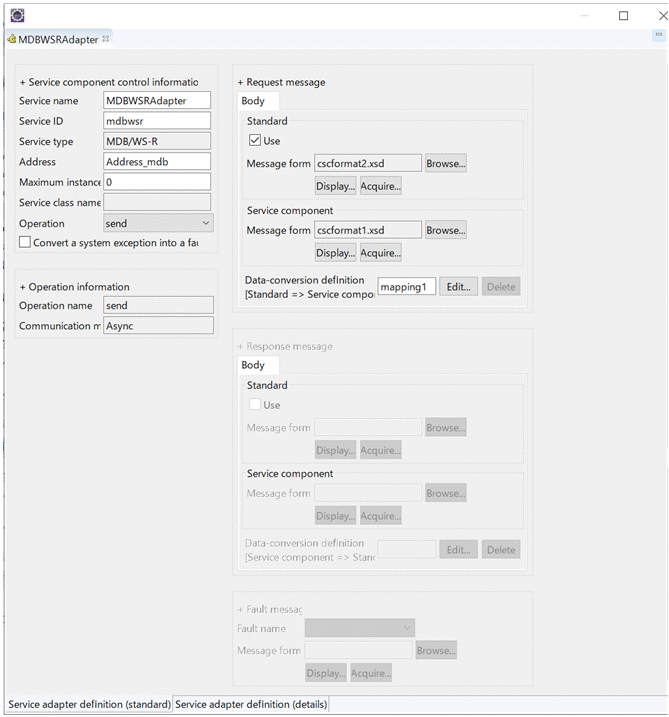
Task: Click the Service type field MDB/WS-R
Action: click(157, 141)
